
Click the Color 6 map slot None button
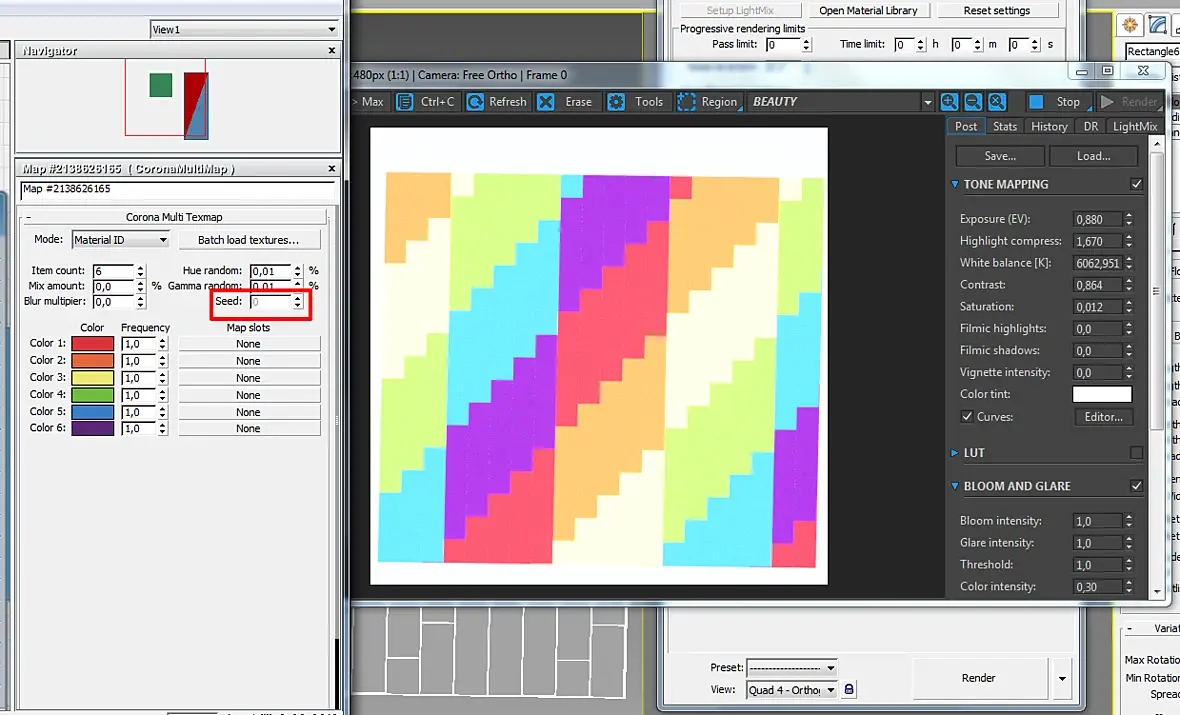tap(249, 428)
